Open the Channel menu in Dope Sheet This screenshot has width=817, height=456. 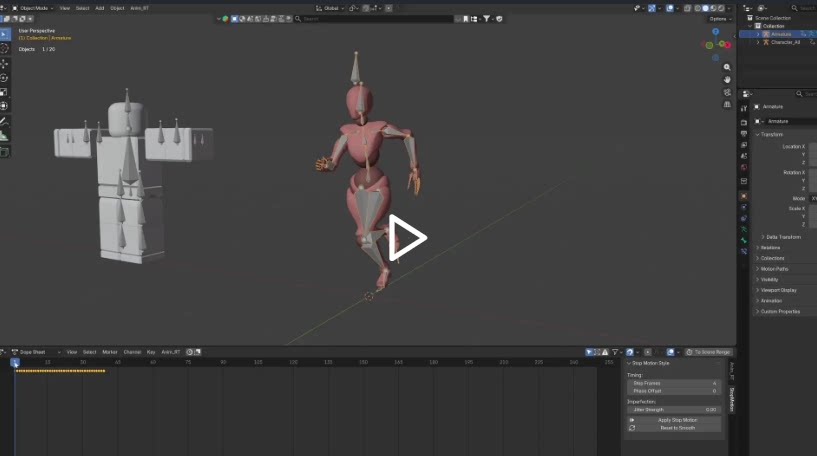pos(132,352)
